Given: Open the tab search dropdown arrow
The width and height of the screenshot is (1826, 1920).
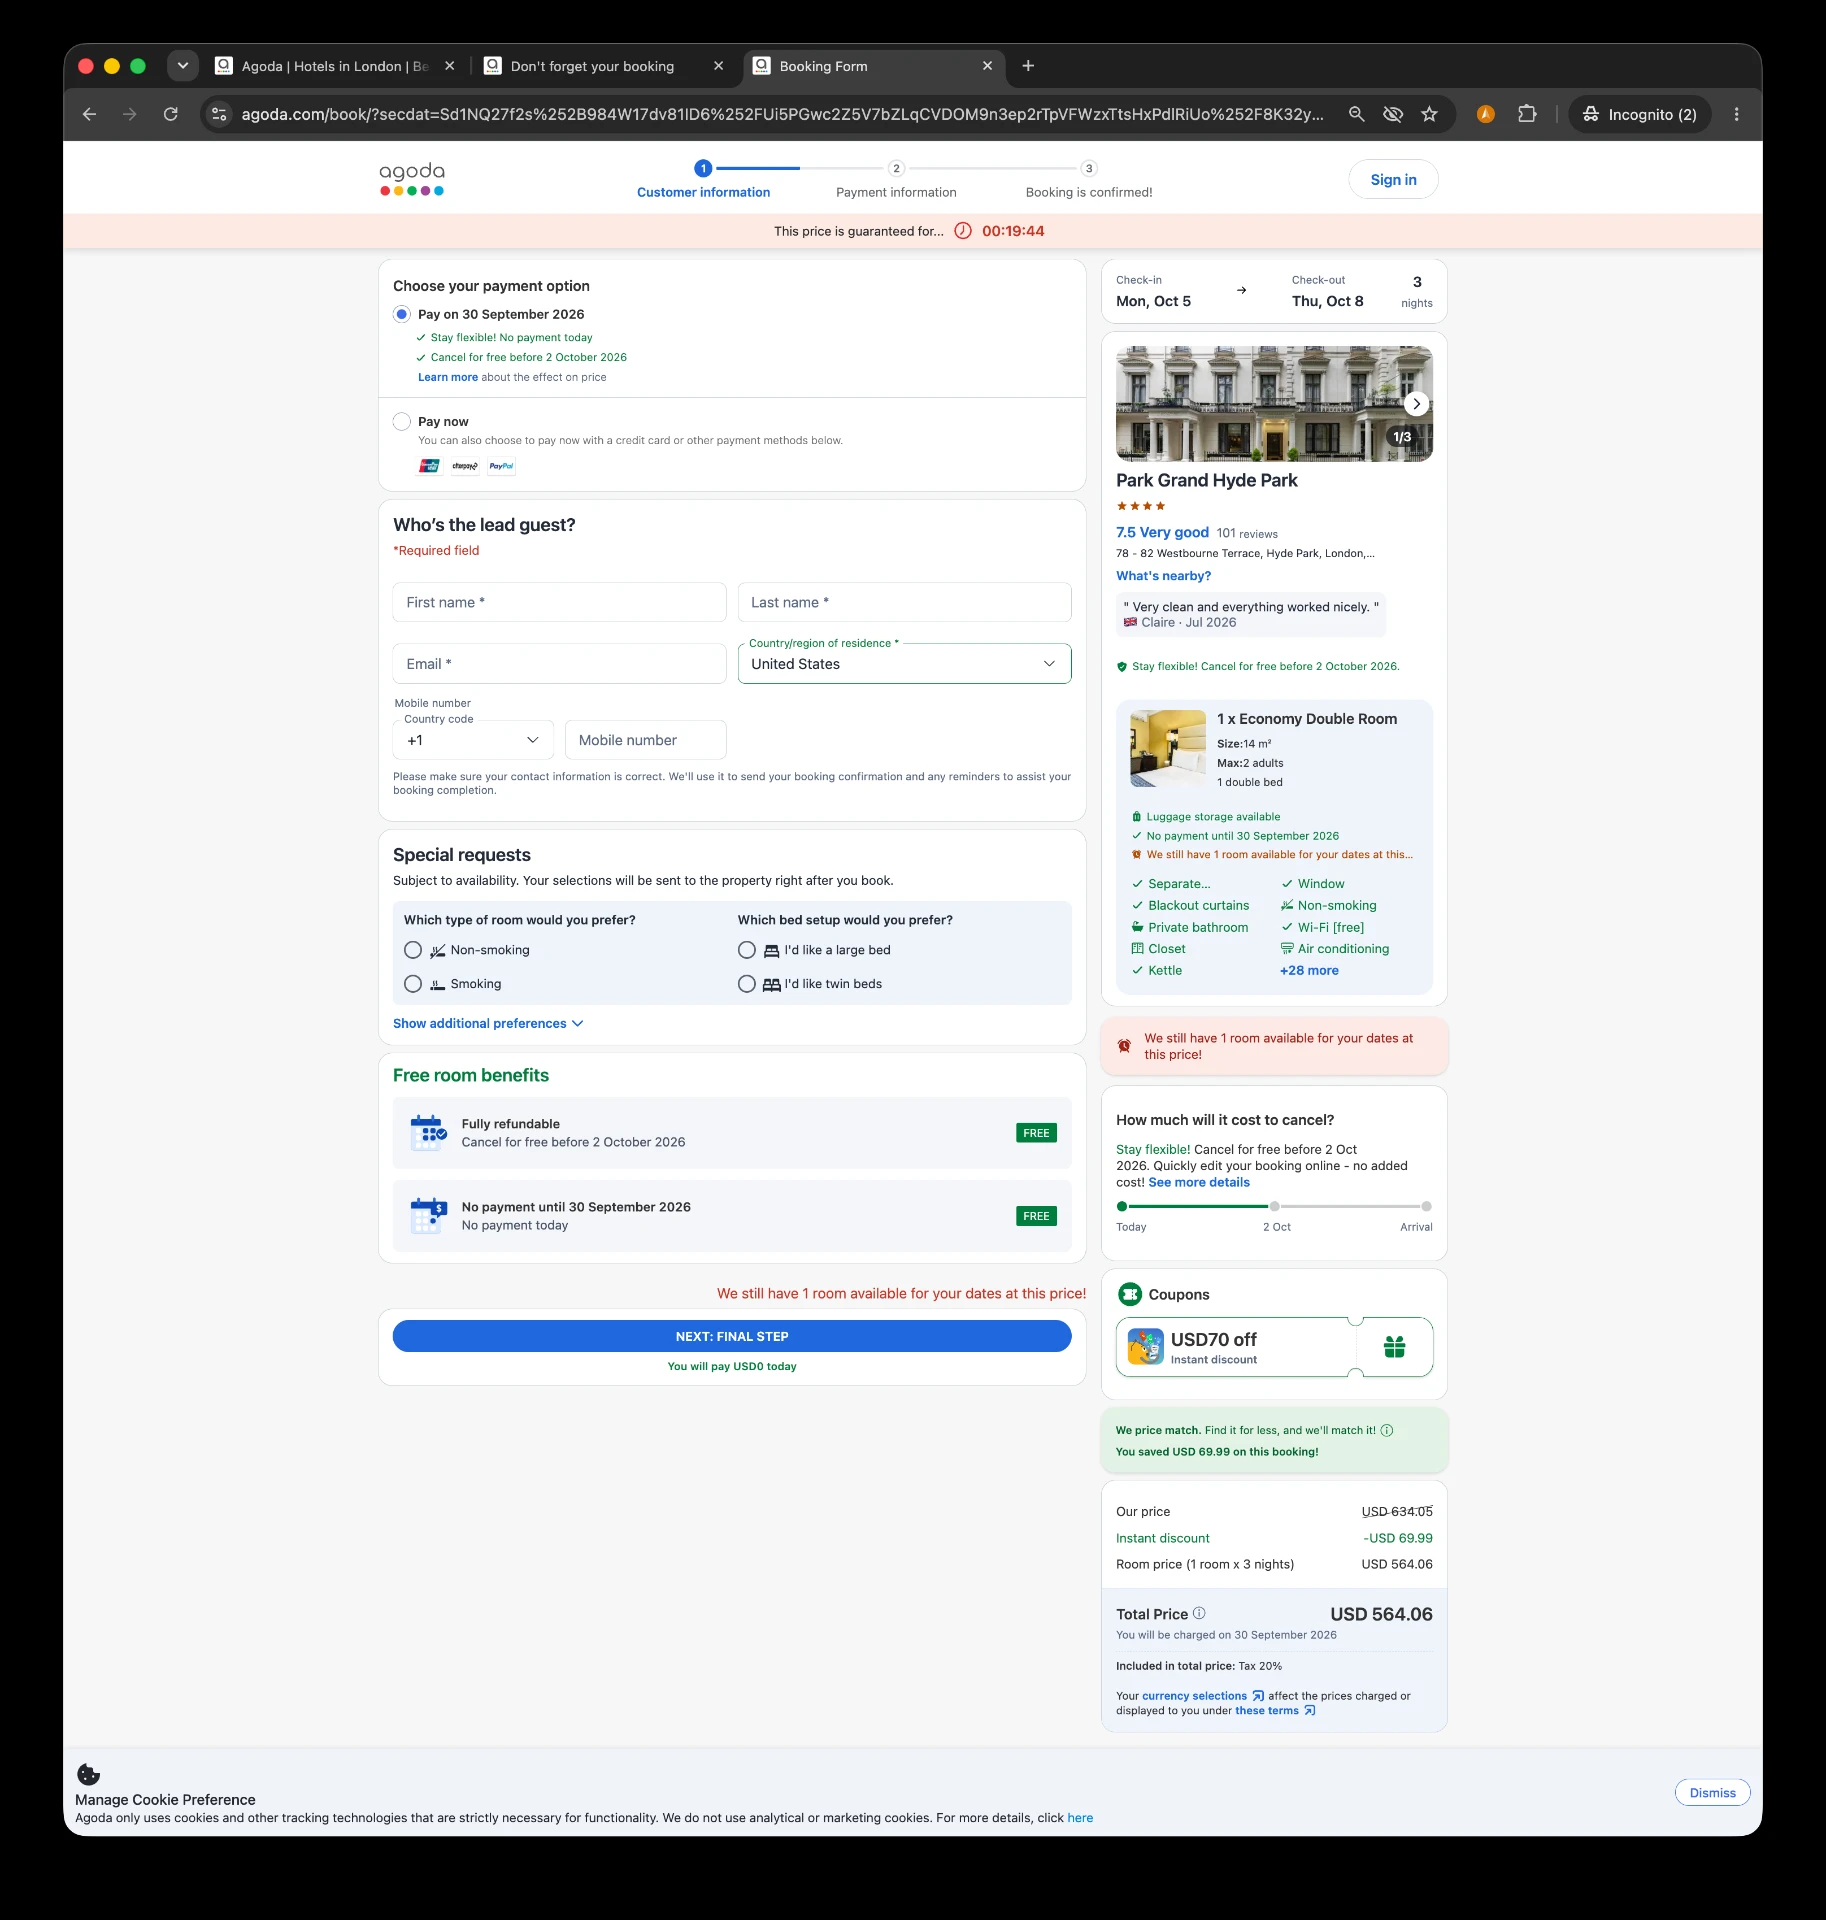Looking at the screenshot, I should point(182,66).
